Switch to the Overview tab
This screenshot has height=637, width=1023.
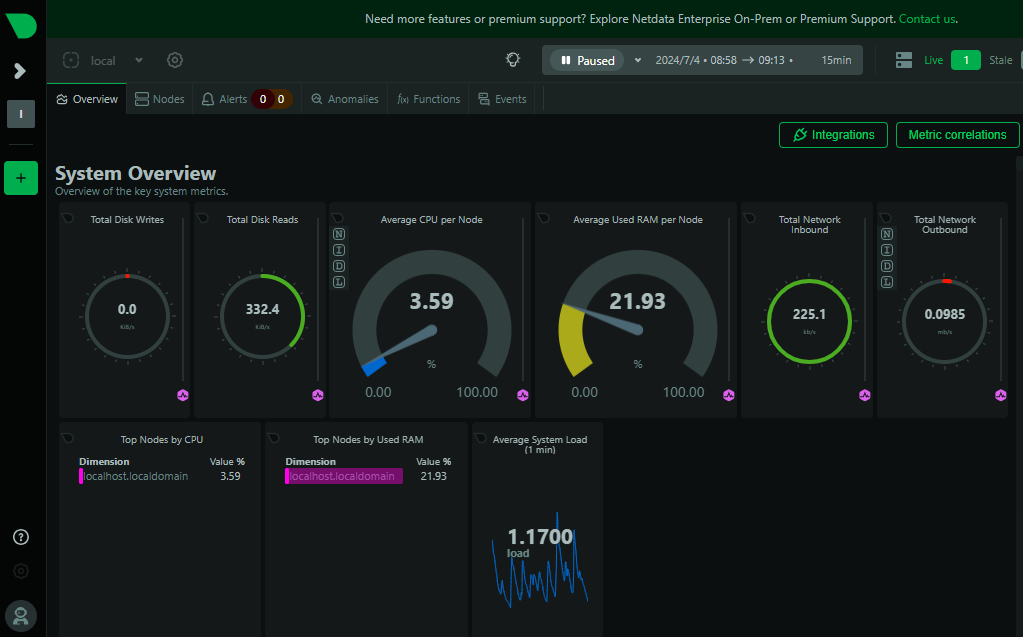[87, 99]
